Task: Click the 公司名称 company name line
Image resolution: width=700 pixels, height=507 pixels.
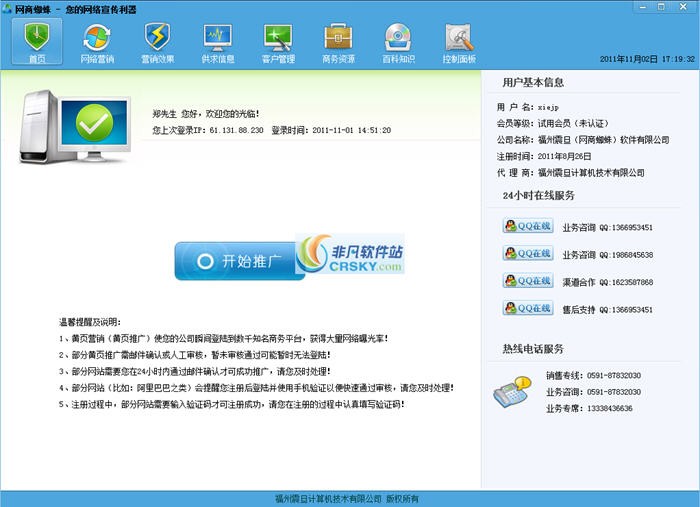Action: click(583, 140)
